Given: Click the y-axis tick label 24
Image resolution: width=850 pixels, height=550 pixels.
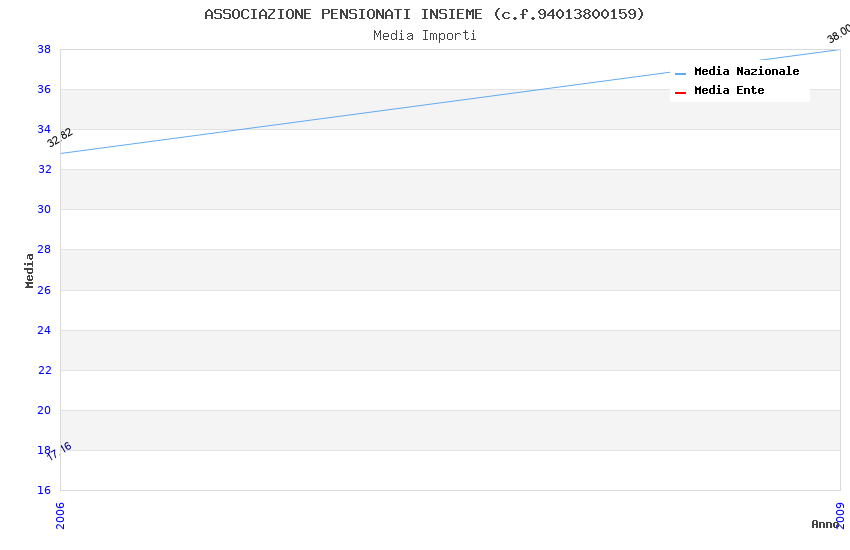Looking at the screenshot, I should click(x=44, y=330).
